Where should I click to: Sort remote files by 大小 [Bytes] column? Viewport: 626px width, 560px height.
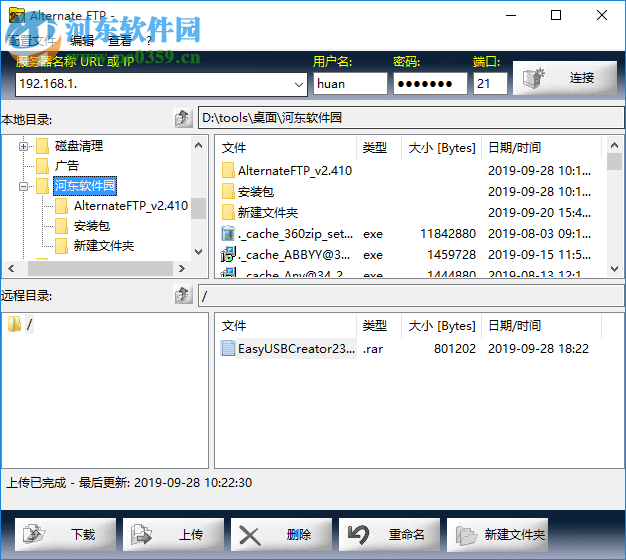click(442, 326)
